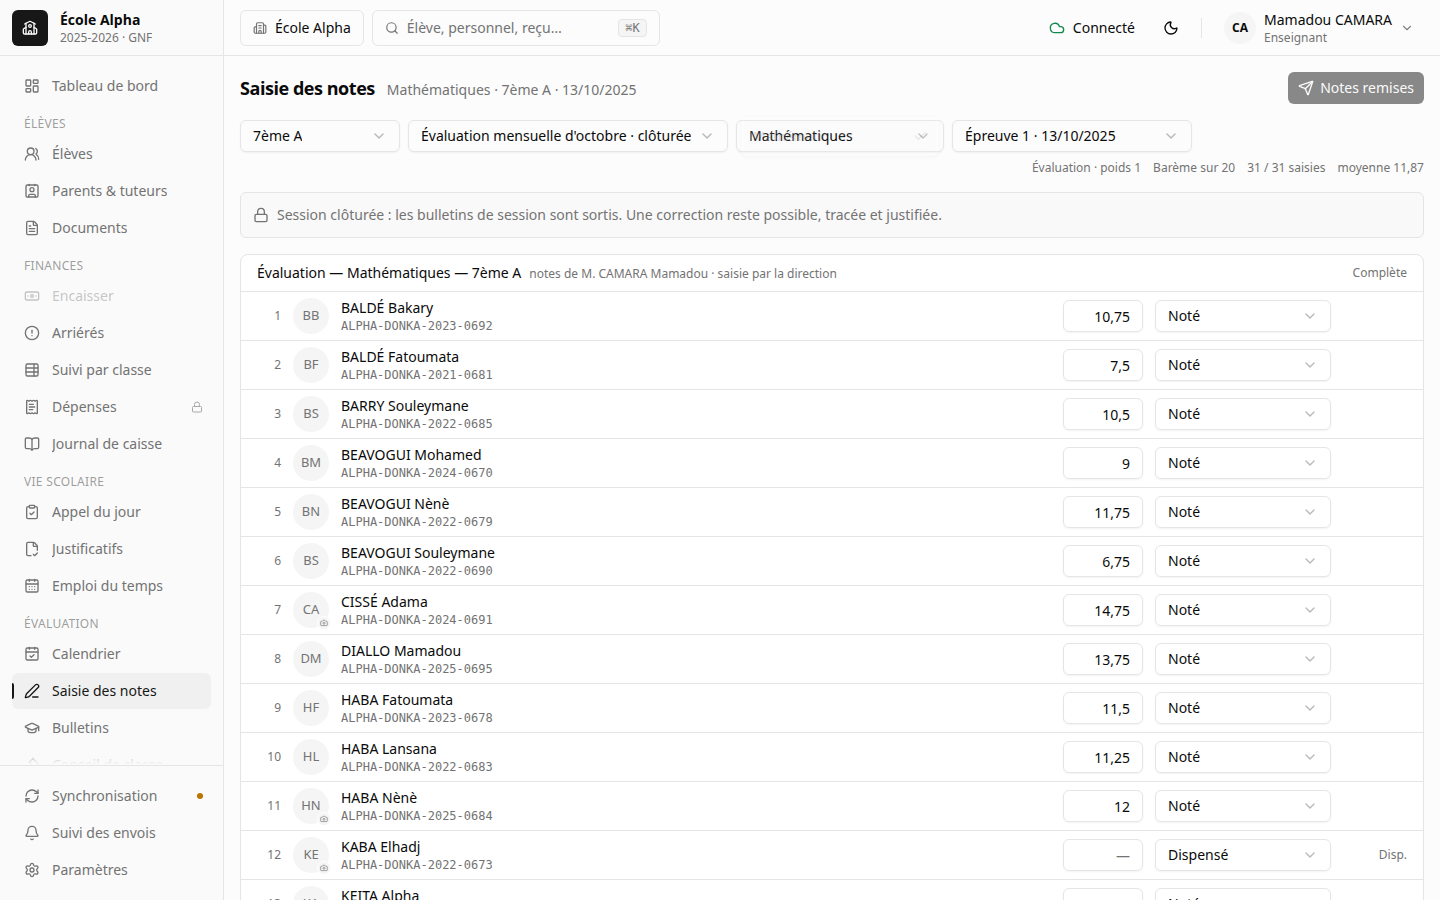The height and width of the screenshot is (900, 1440).
Task: Click the Paramètres gear icon
Action: coord(32,870)
